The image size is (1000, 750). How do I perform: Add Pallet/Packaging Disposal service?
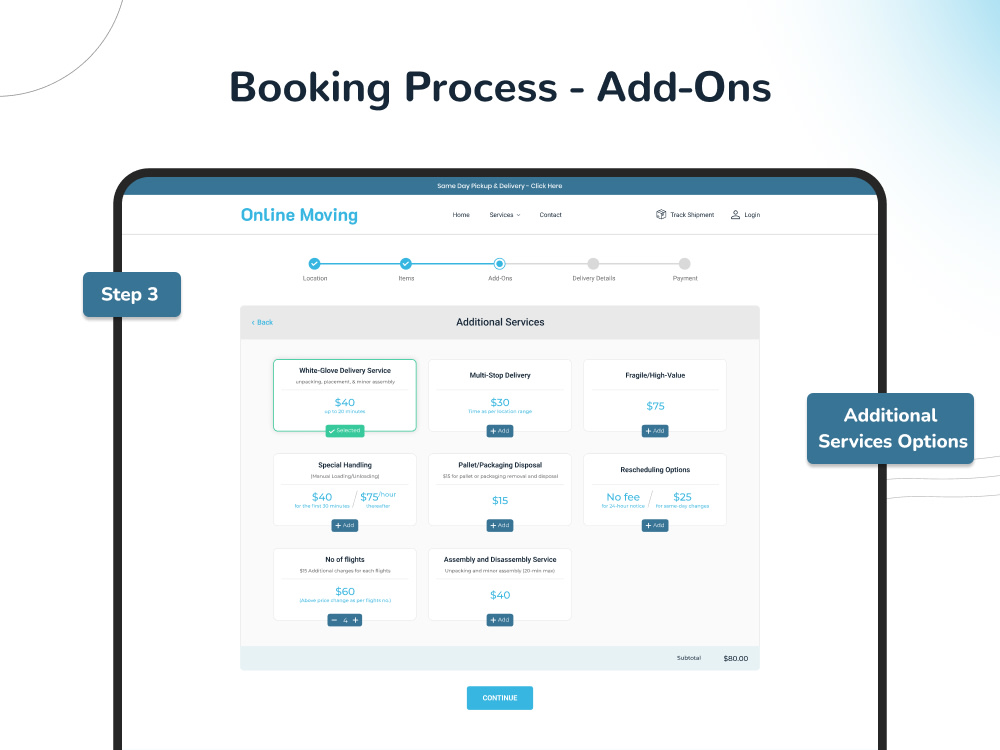tap(500, 526)
